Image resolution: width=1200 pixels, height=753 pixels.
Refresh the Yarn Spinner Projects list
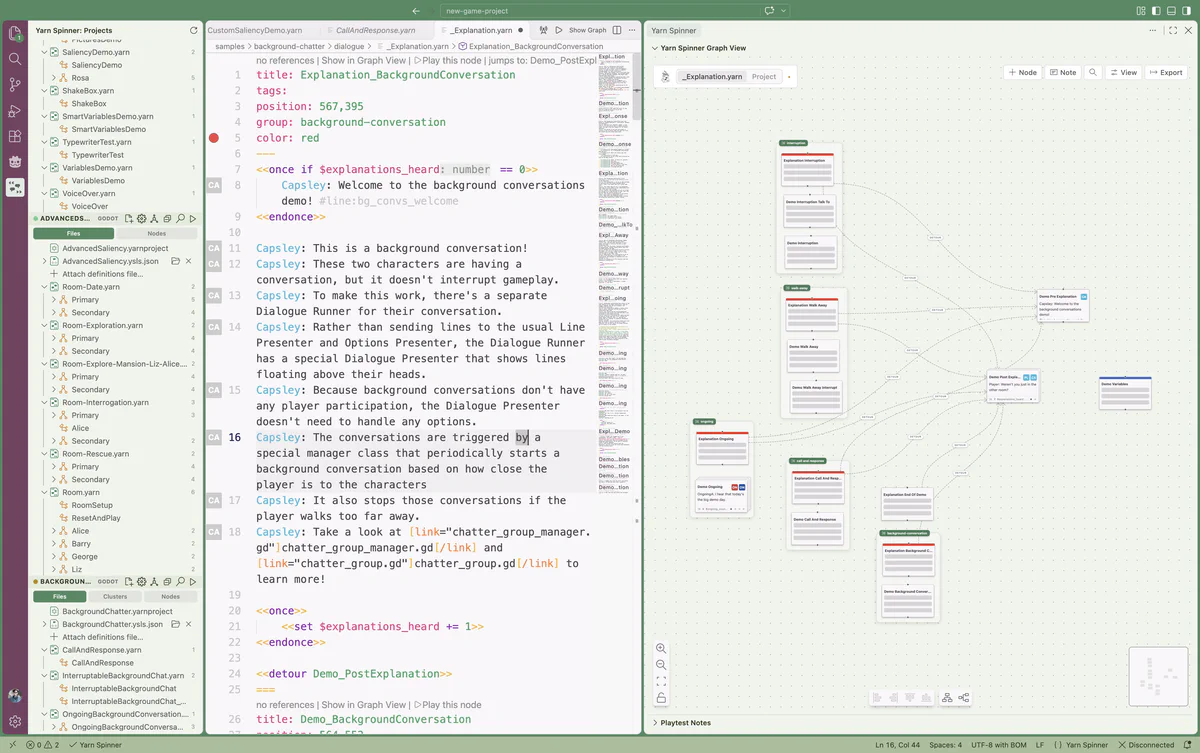click(x=194, y=31)
